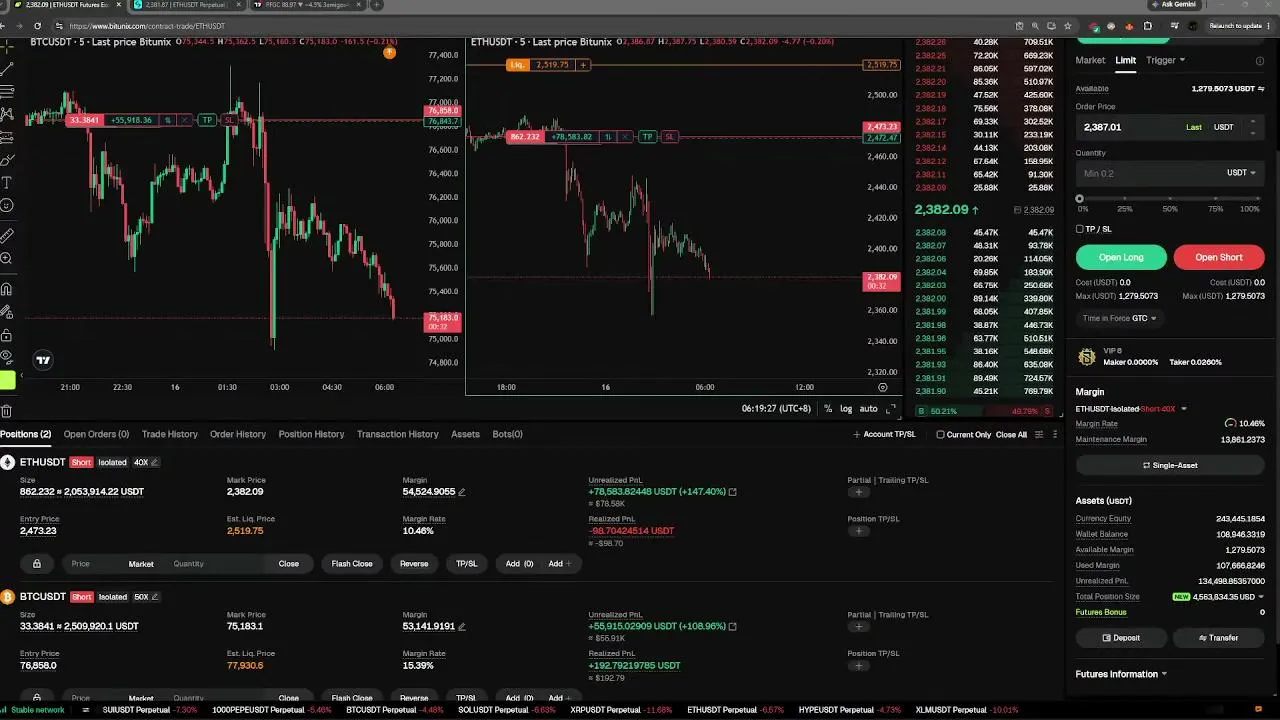This screenshot has height=720, width=1280.
Task: Open the Trigger order type dropdown
Action: (x=1165, y=60)
